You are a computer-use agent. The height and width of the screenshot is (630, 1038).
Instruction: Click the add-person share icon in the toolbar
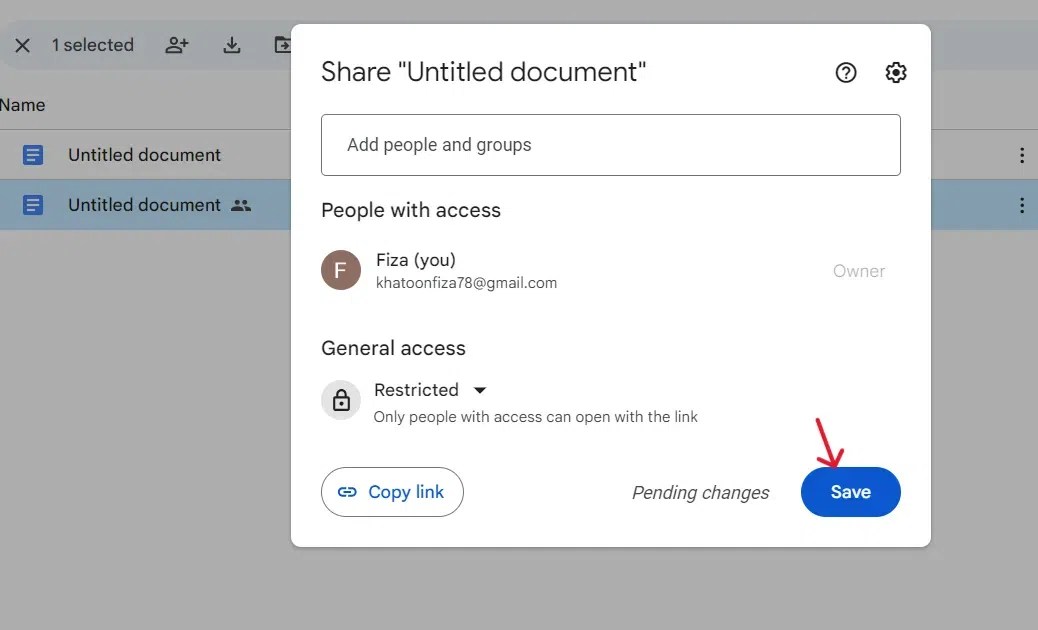177,44
